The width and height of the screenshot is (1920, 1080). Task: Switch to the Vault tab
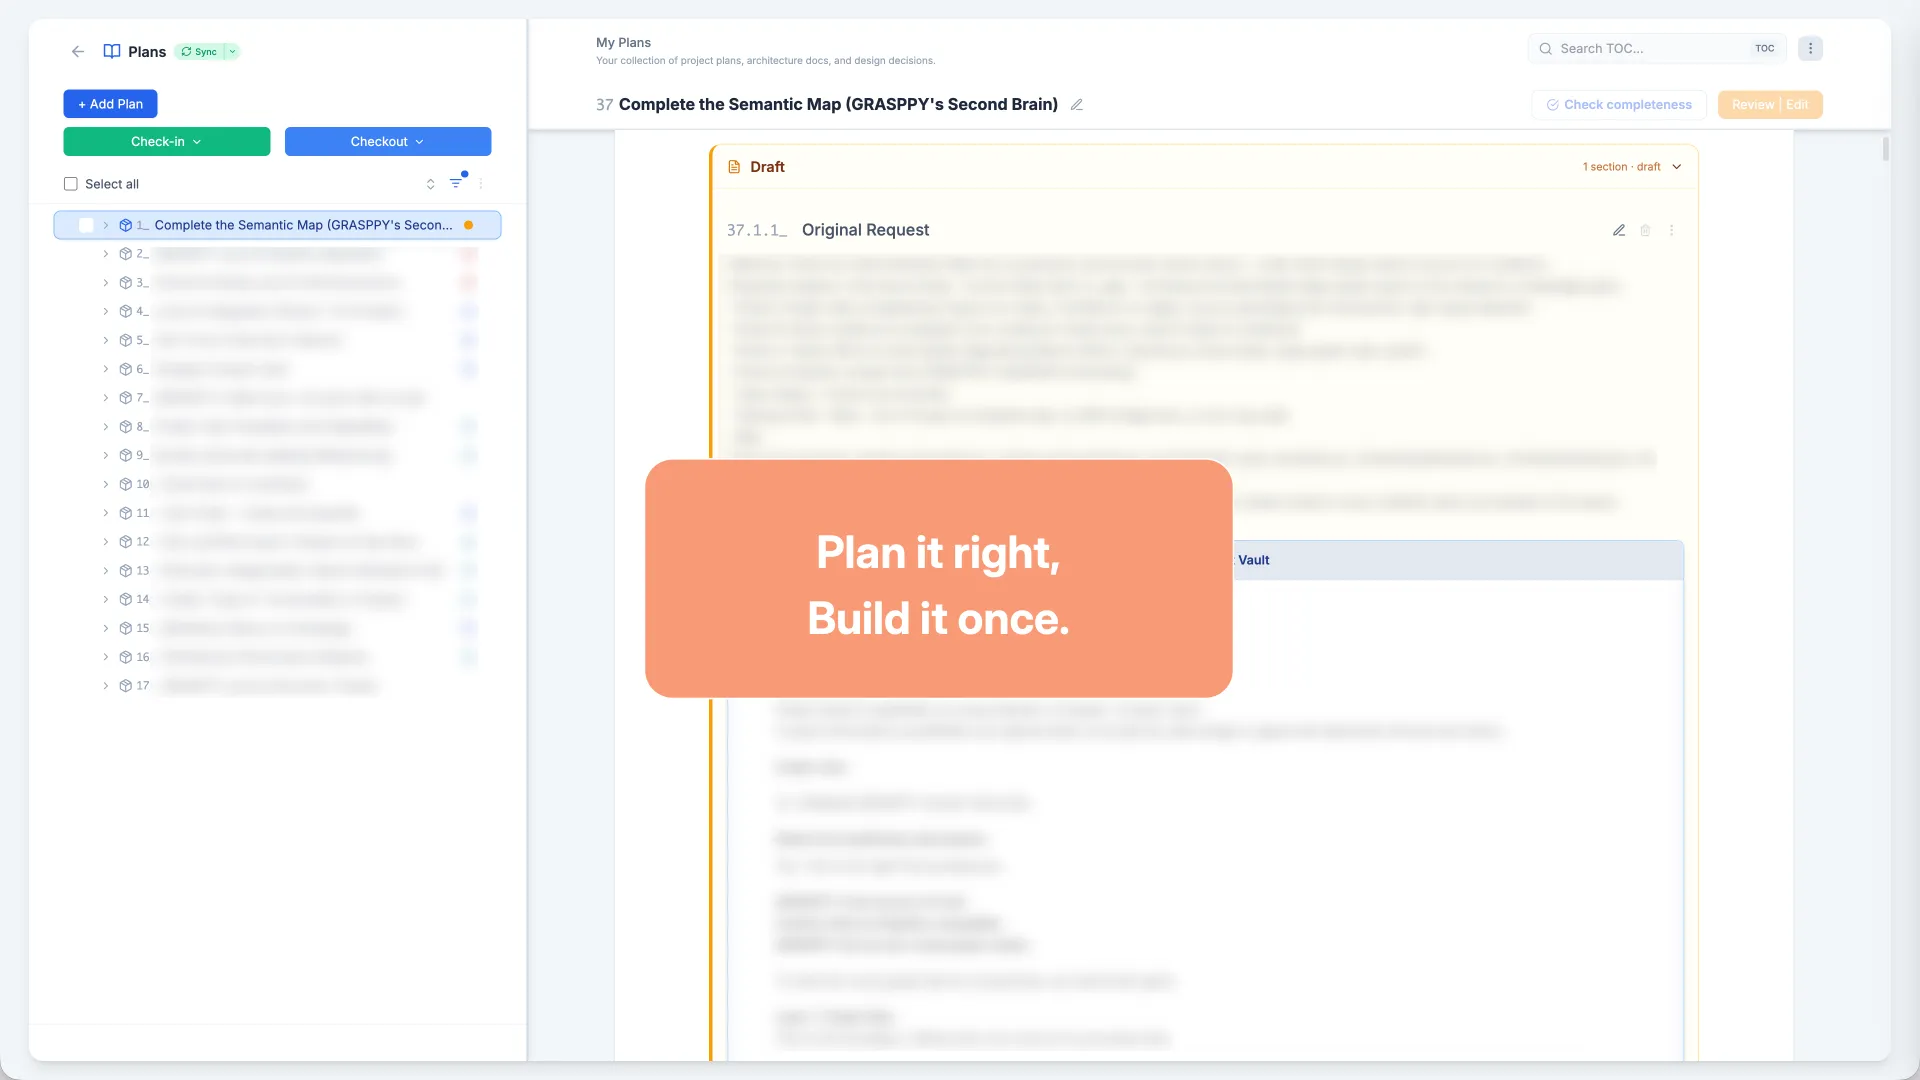(1254, 560)
